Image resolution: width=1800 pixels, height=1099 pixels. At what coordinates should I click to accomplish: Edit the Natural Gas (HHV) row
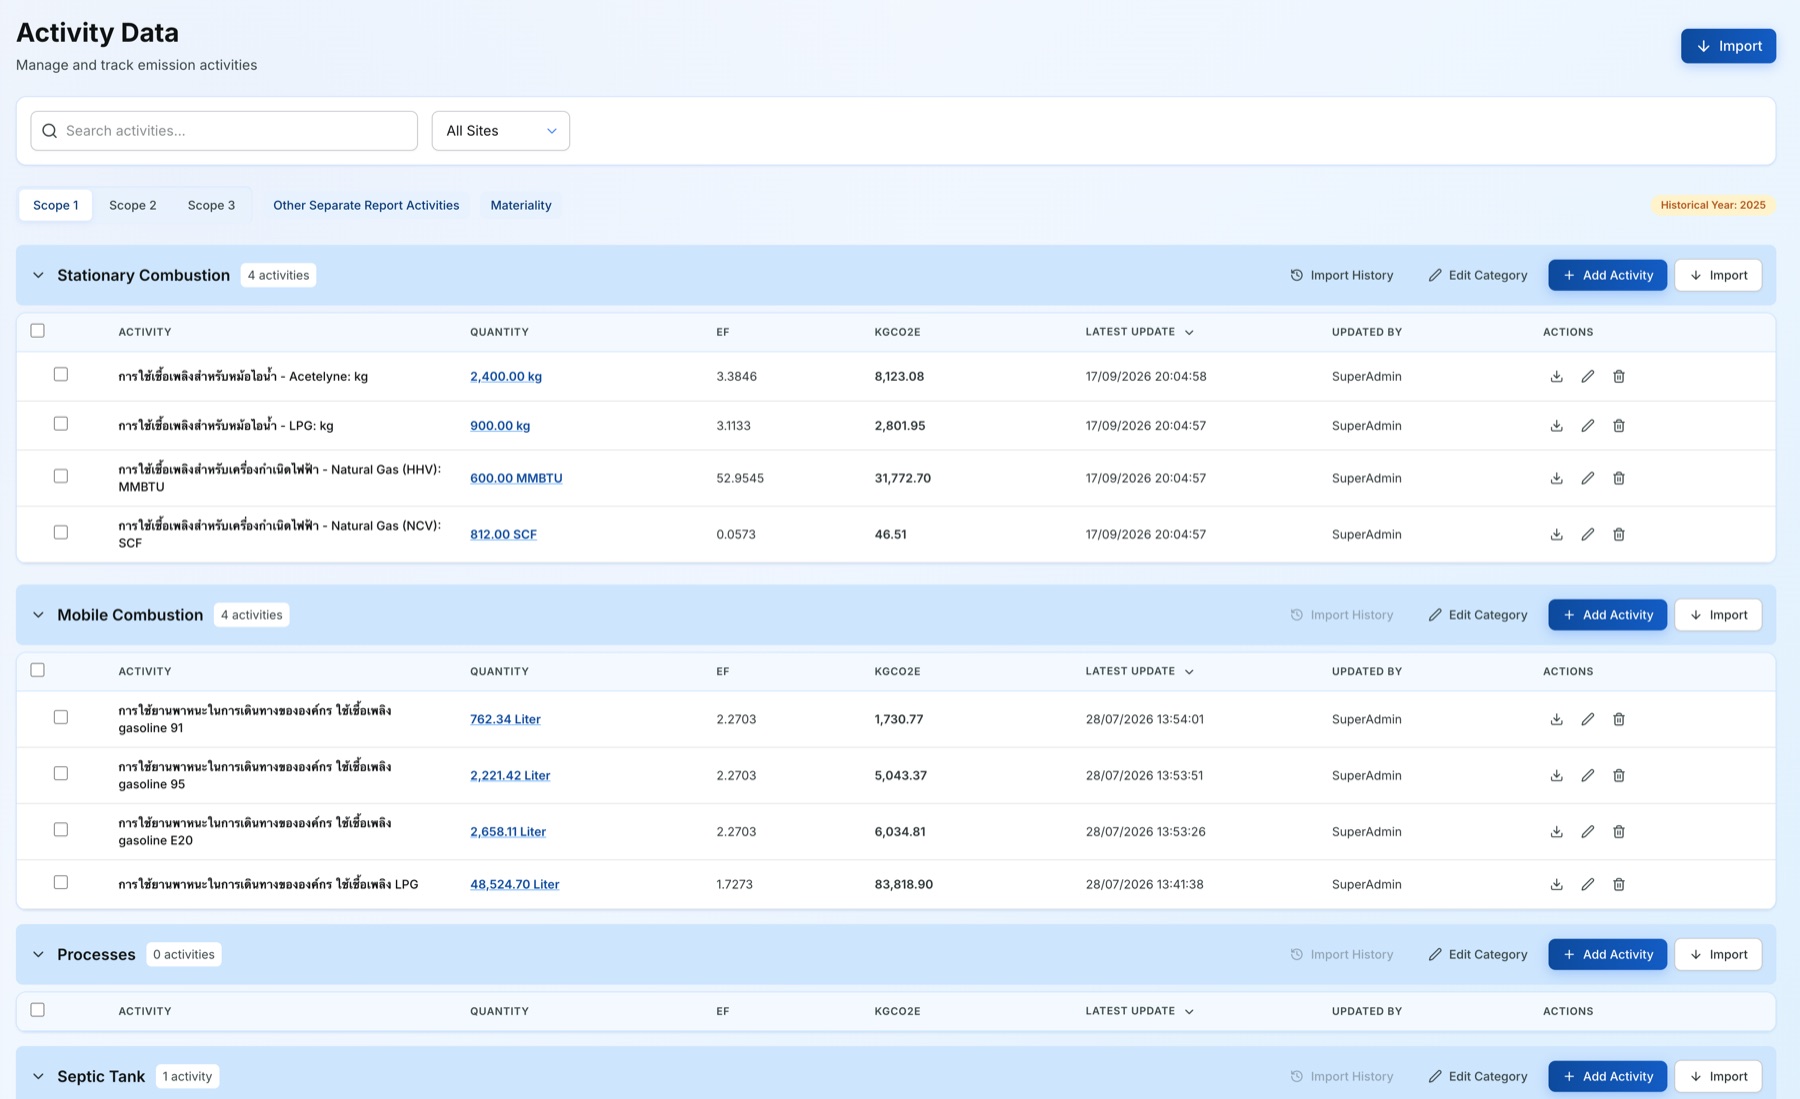(1587, 478)
